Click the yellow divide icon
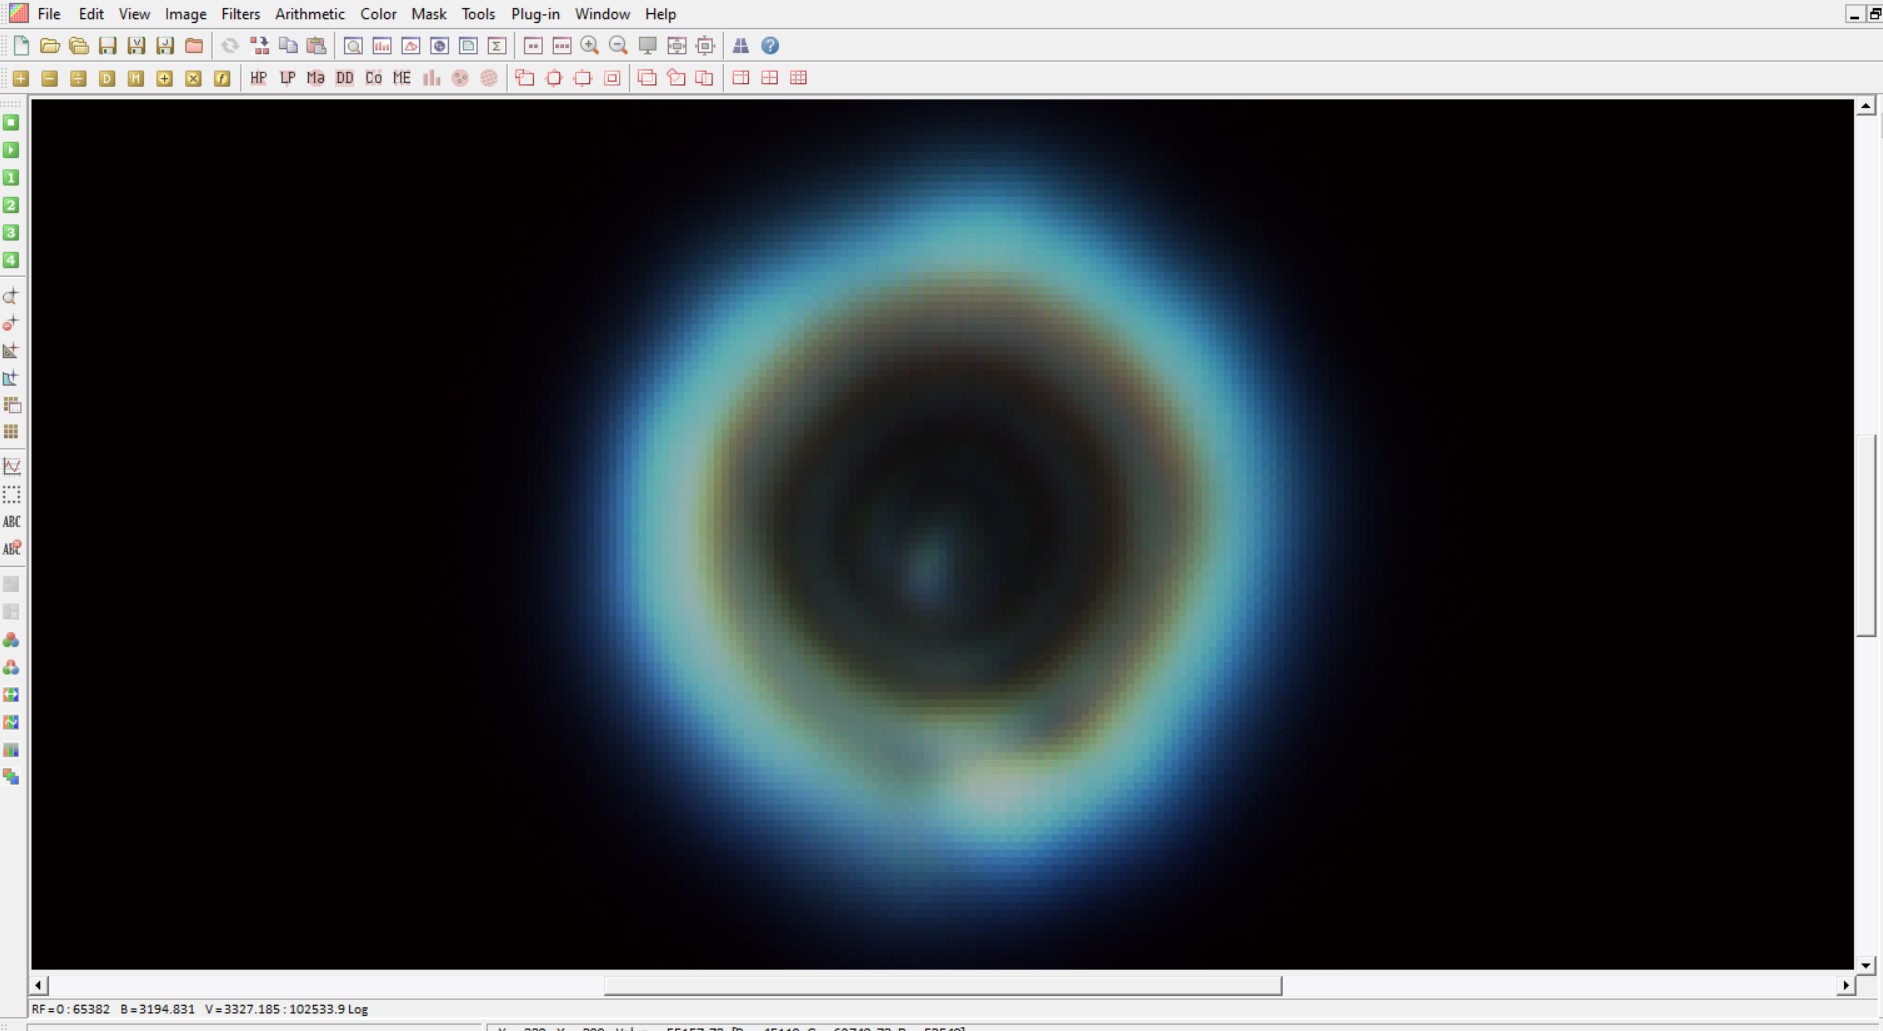 pyautogui.click(x=78, y=78)
